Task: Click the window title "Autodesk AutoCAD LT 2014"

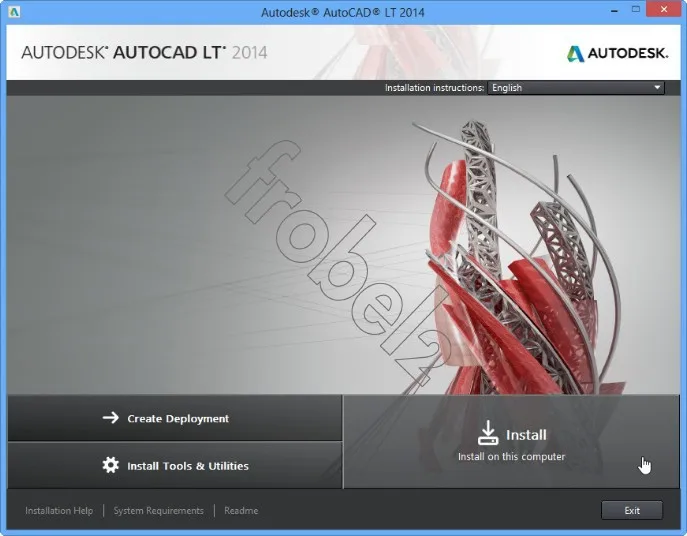Action: 343,12
